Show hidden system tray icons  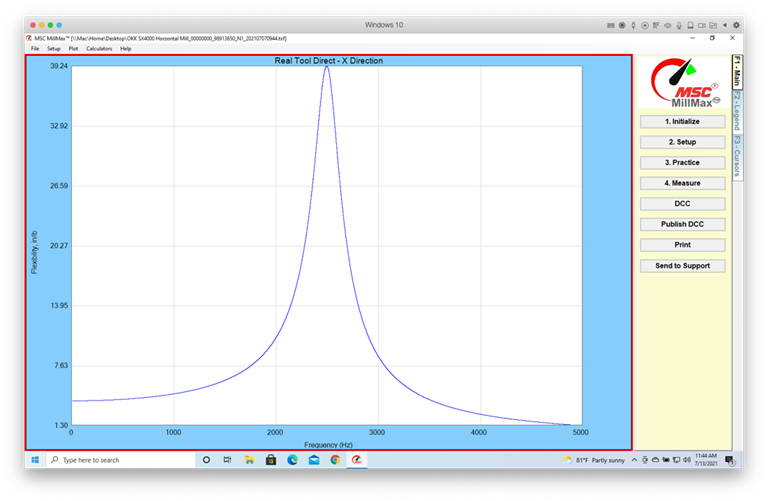click(x=634, y=460)
